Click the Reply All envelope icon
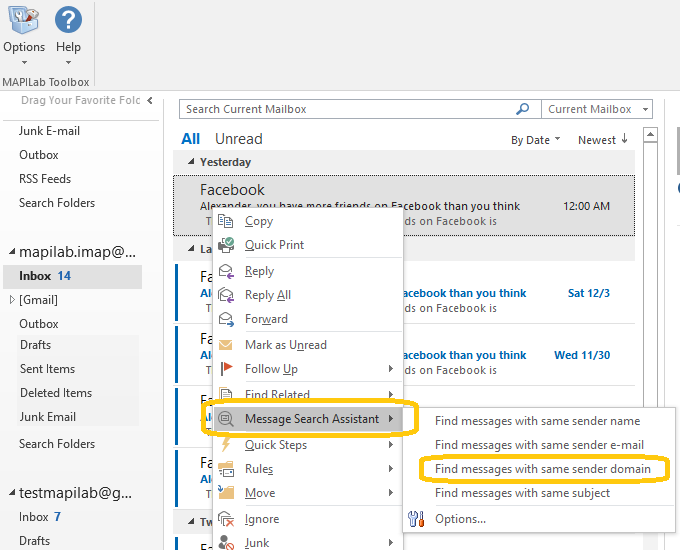Screen dimensions: 680x550 [x=226, y=295]
